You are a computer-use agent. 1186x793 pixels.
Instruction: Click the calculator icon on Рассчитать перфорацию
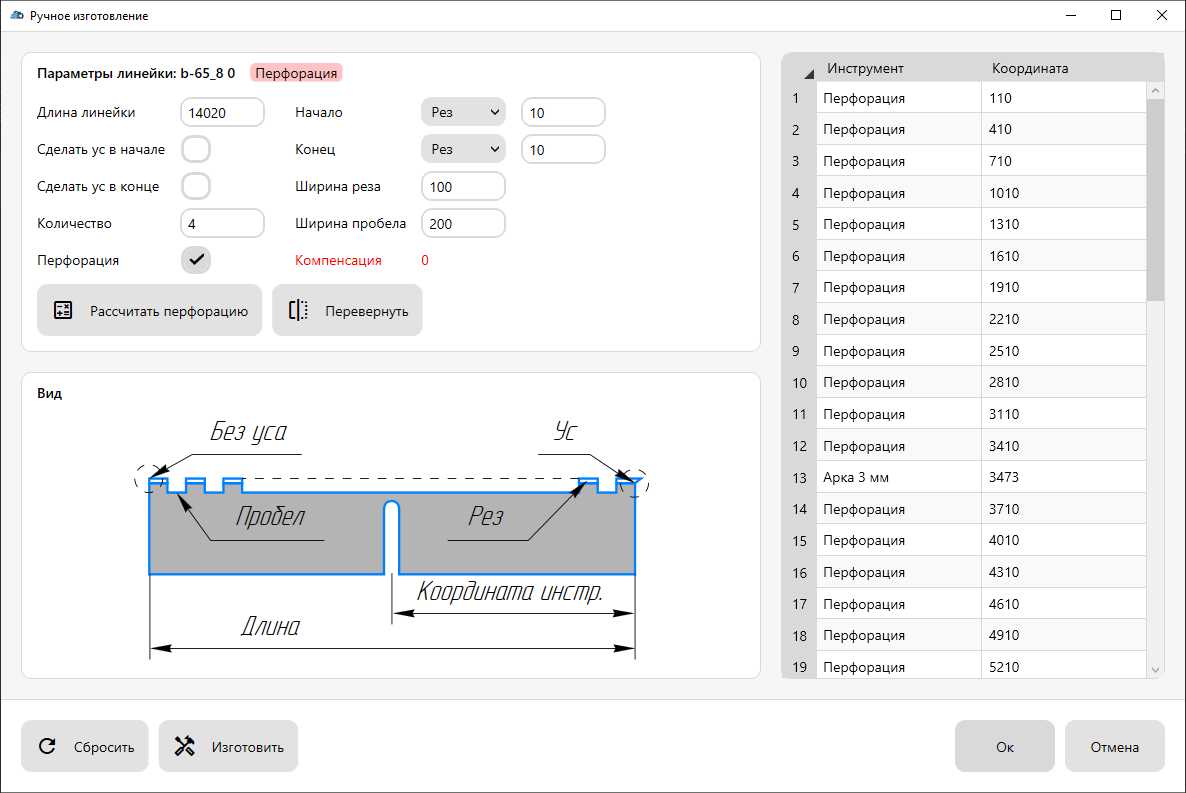point(63,310)
